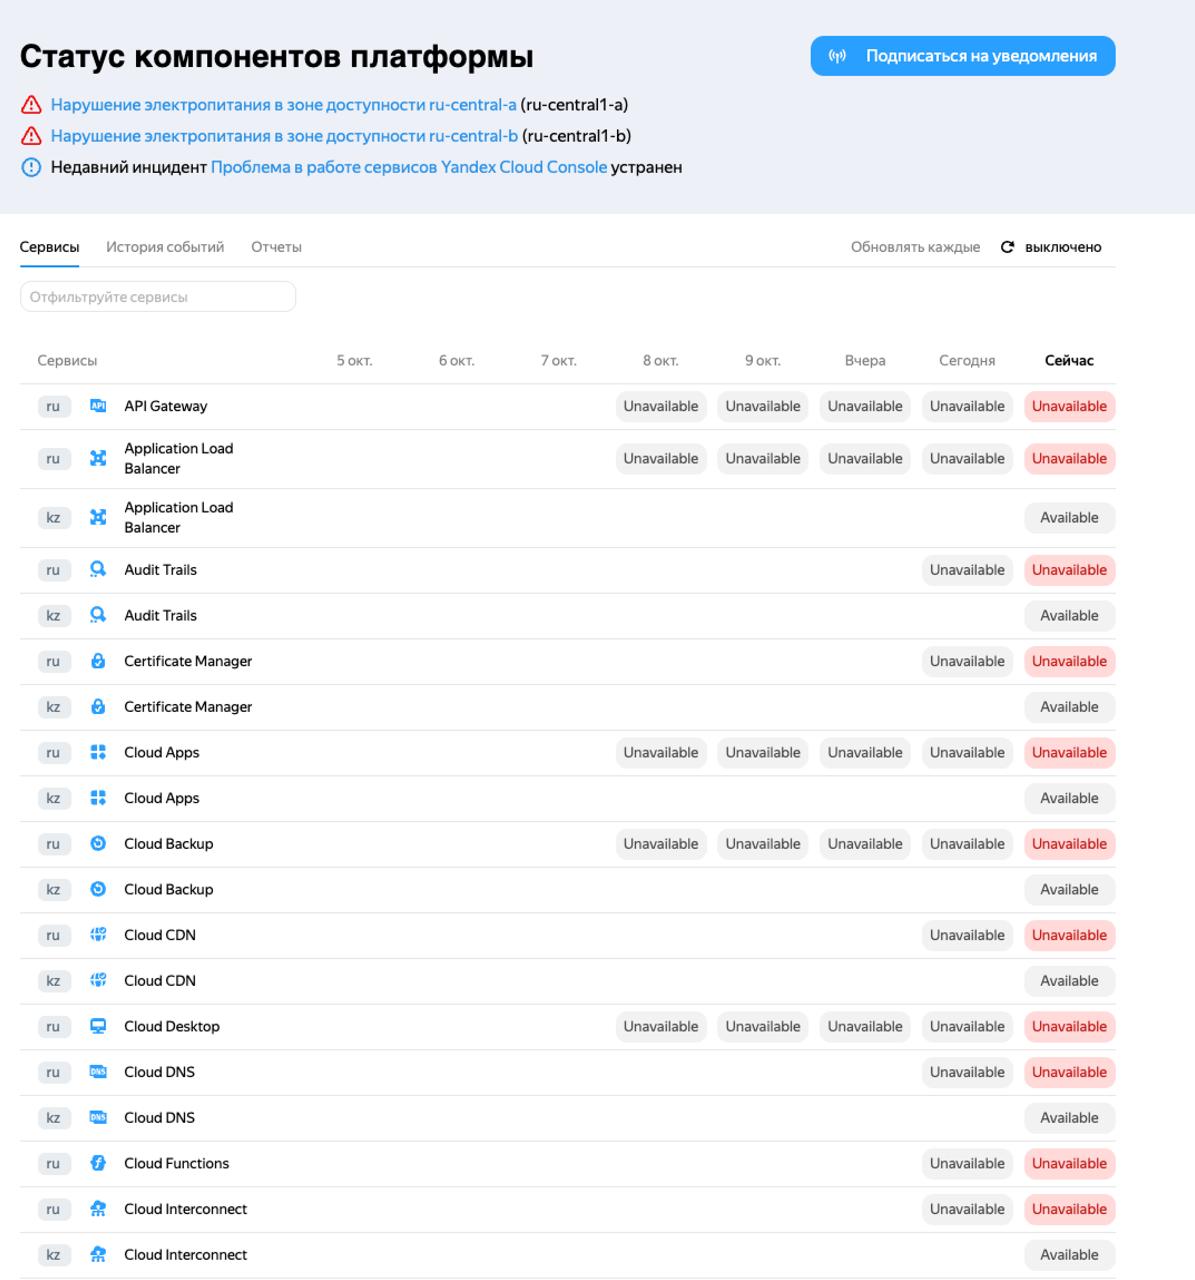This screenshot has height=1280, width=1195.
Task: Click the red warning icon for ru-central-a
Action: [x=31, y=105]
